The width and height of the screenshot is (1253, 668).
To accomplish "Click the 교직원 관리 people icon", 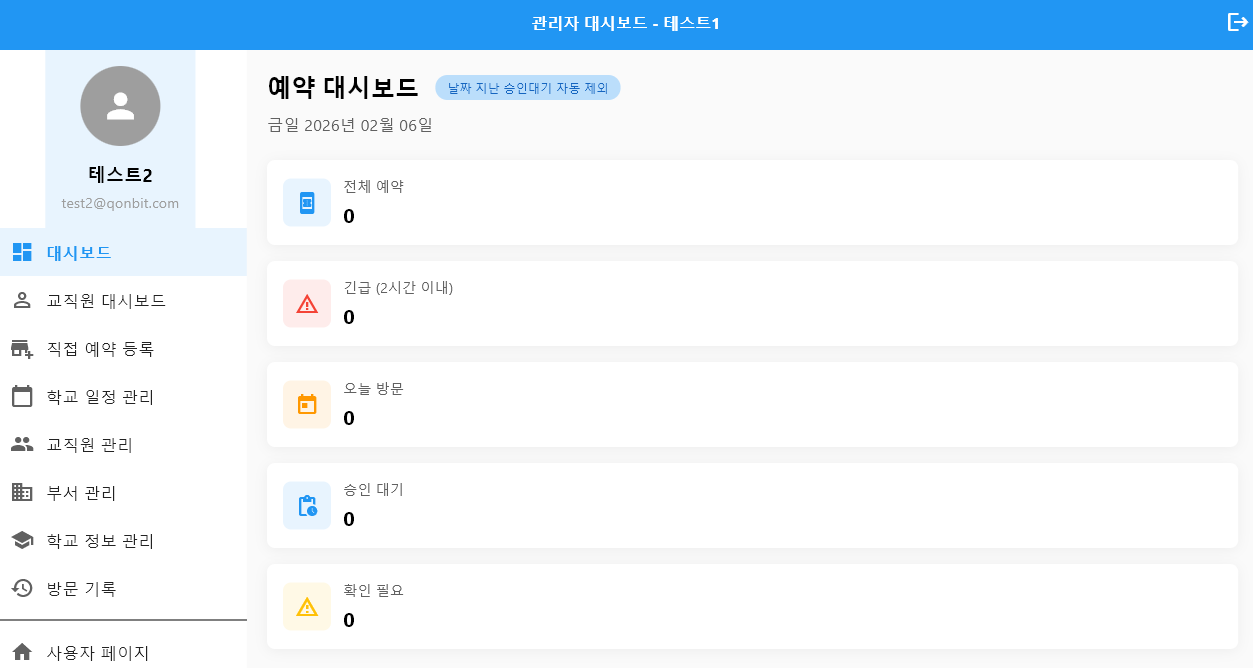I will (22, 444).
